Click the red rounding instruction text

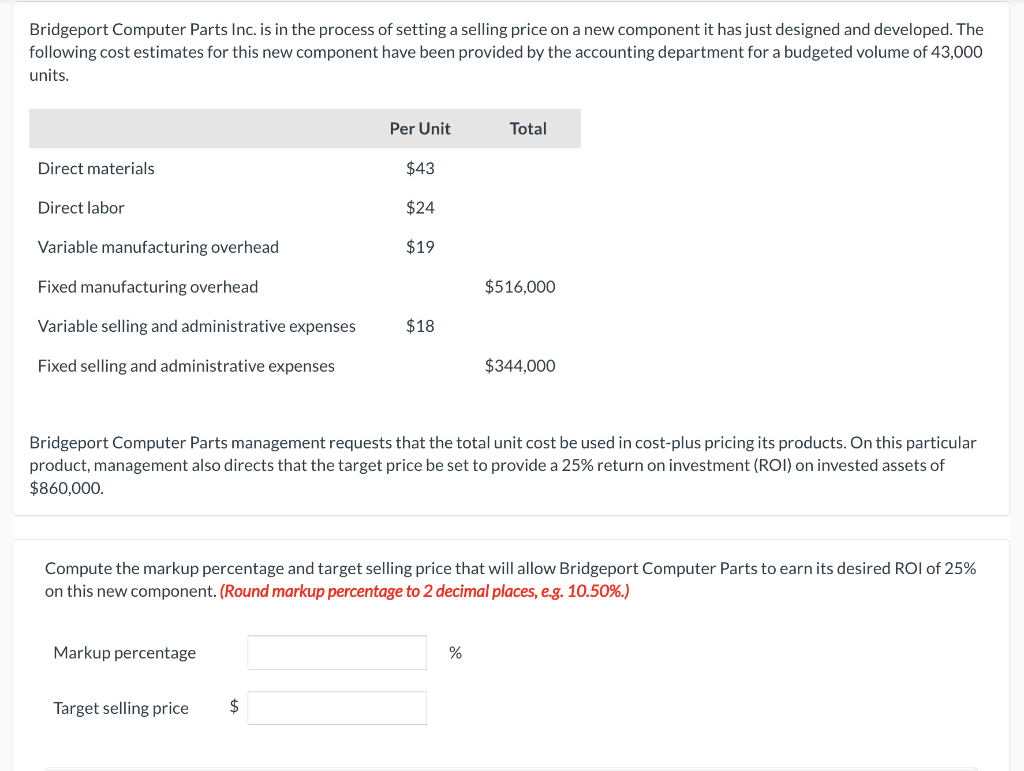[x=424, y=591]
